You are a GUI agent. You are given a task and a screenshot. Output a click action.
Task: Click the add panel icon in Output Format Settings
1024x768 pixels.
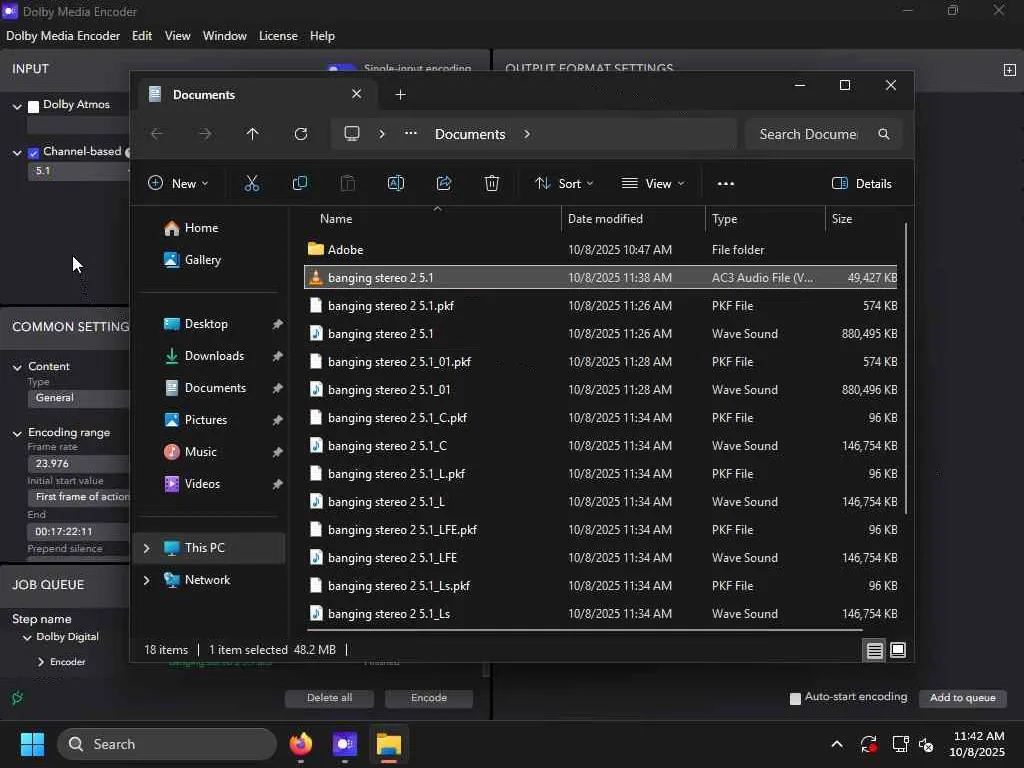pyautogui.click(x=1010, y=69)
